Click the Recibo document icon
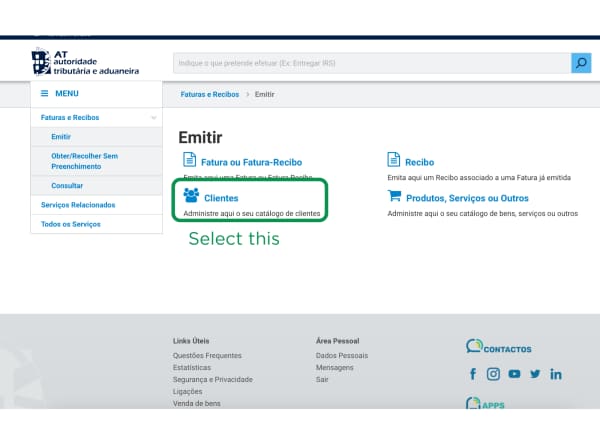Screen dimensions: 600x429 393,159
